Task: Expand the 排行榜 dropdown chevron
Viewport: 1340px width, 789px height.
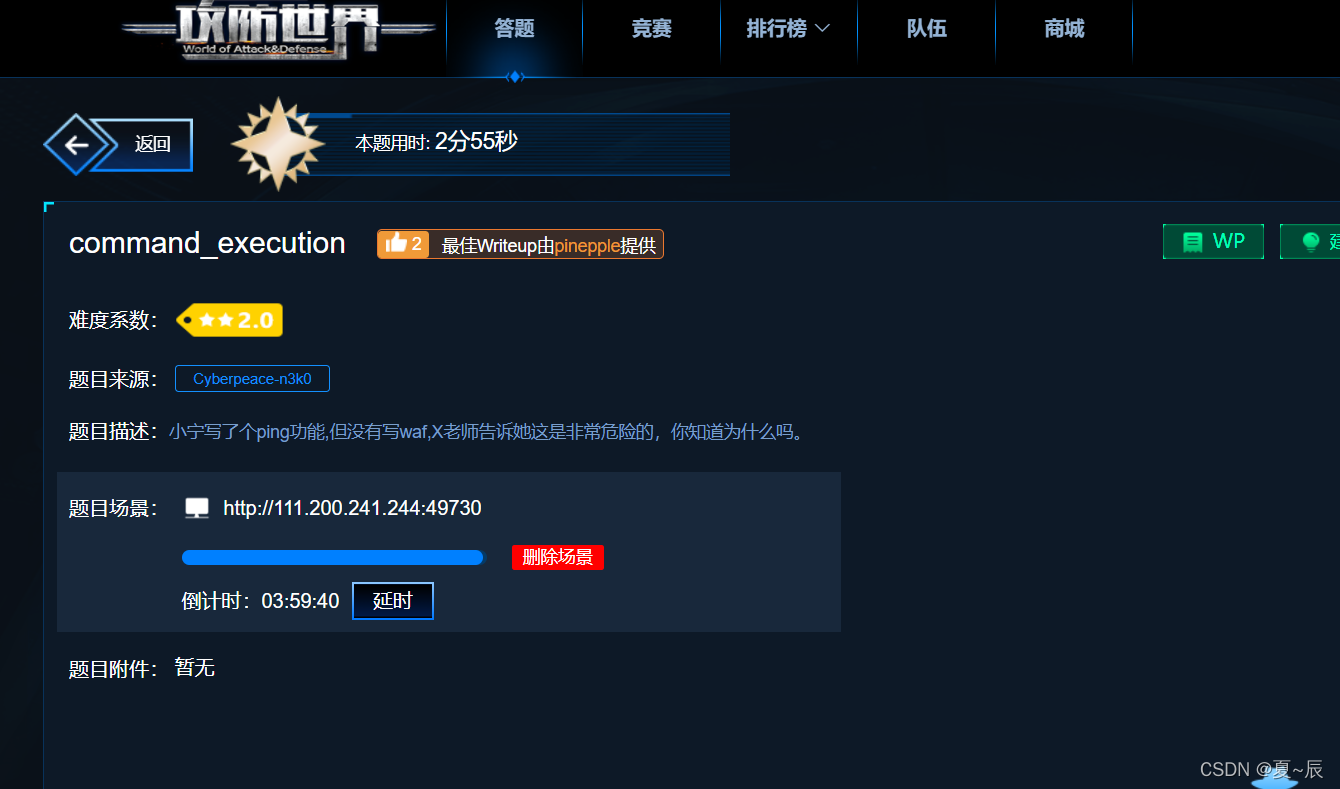Action: pyautogui.click(x=822, y=29)
